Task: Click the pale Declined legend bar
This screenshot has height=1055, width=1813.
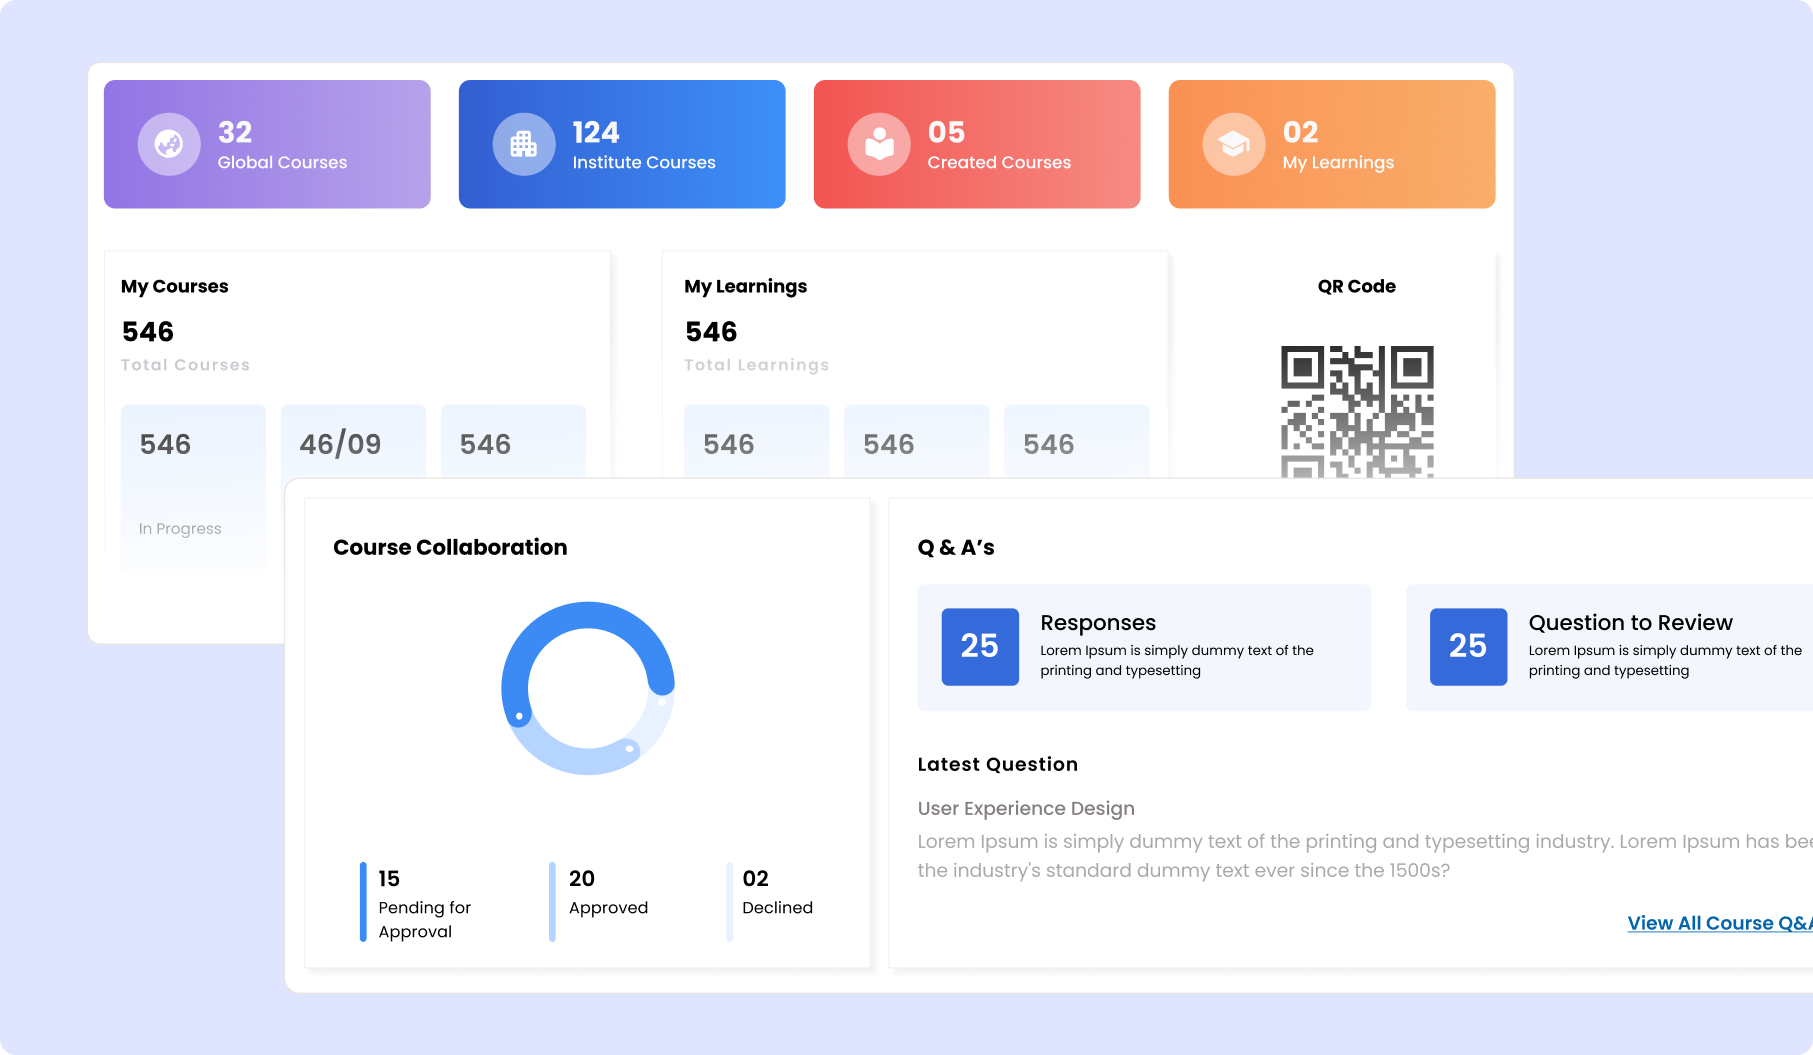Action: click(729, 902)
